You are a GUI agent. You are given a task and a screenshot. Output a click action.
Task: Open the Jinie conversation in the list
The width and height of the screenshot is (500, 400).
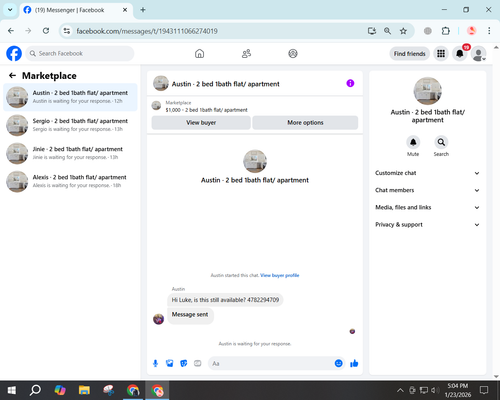pyautogui.click(x=70, y=153)
